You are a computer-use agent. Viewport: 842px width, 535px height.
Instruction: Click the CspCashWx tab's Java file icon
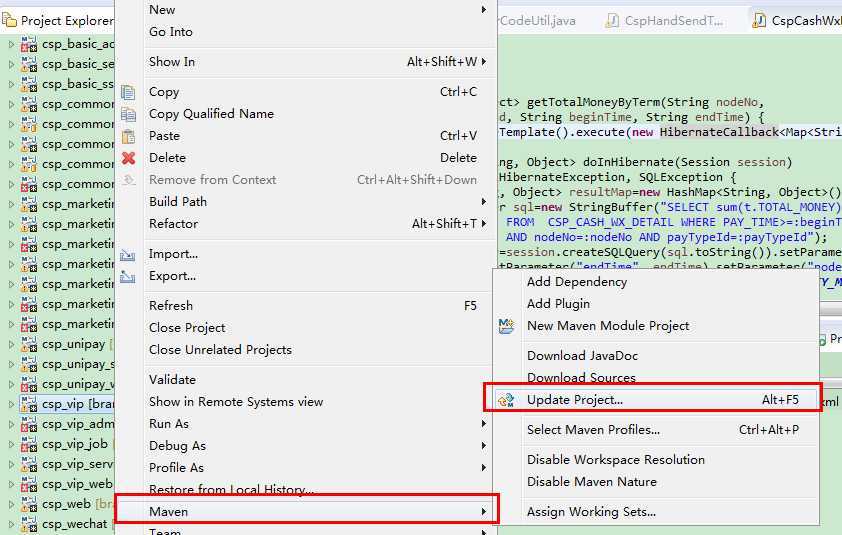(x=759, y=20)
